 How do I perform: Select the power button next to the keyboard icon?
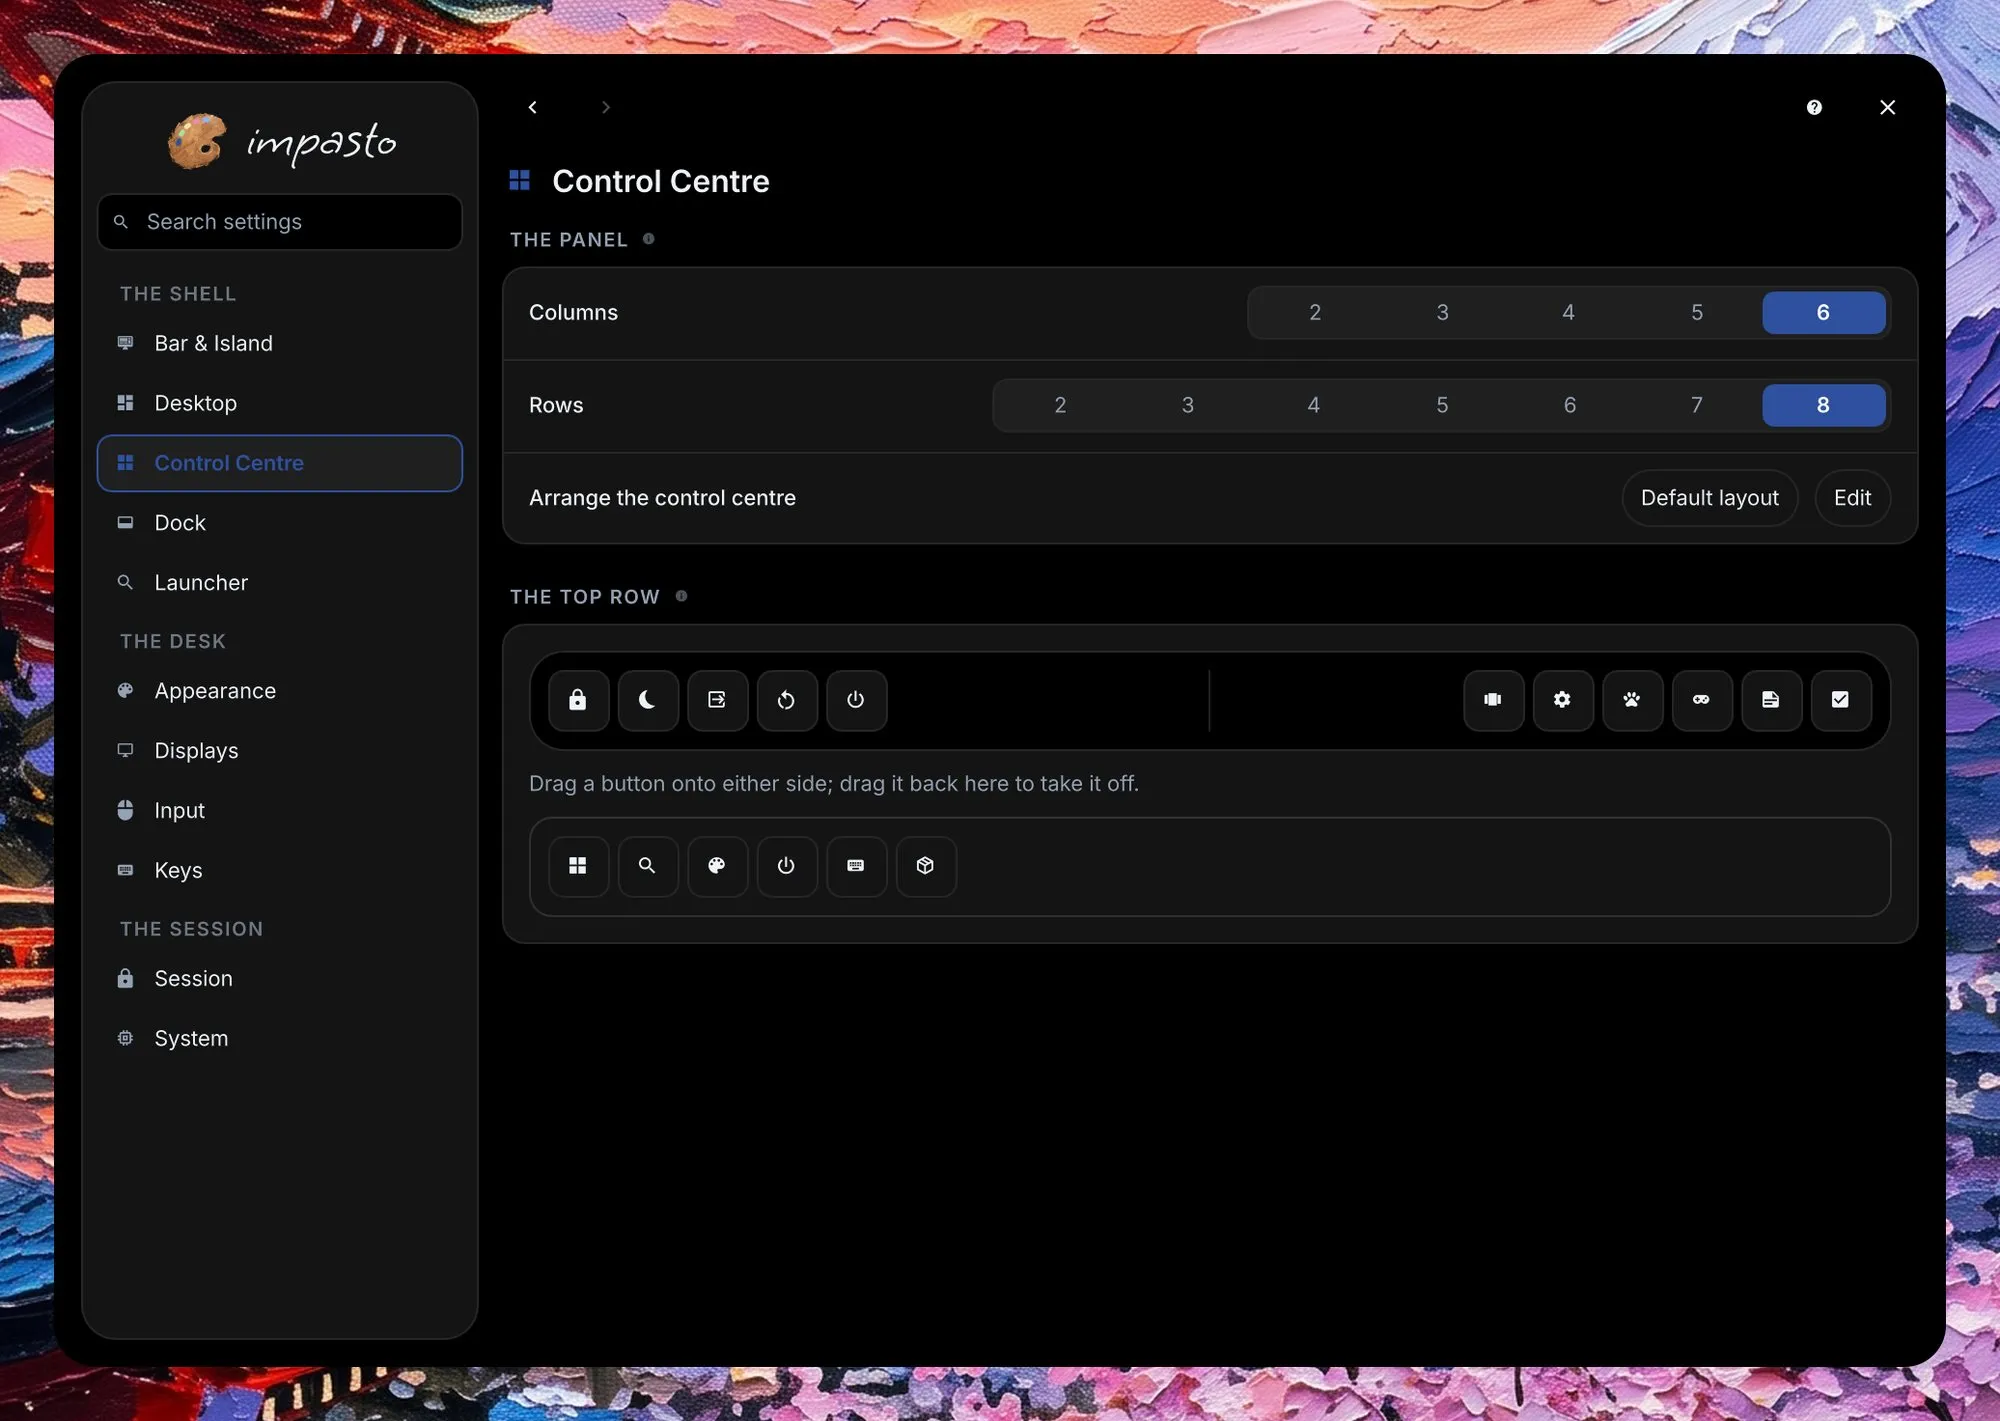(787, 866)
